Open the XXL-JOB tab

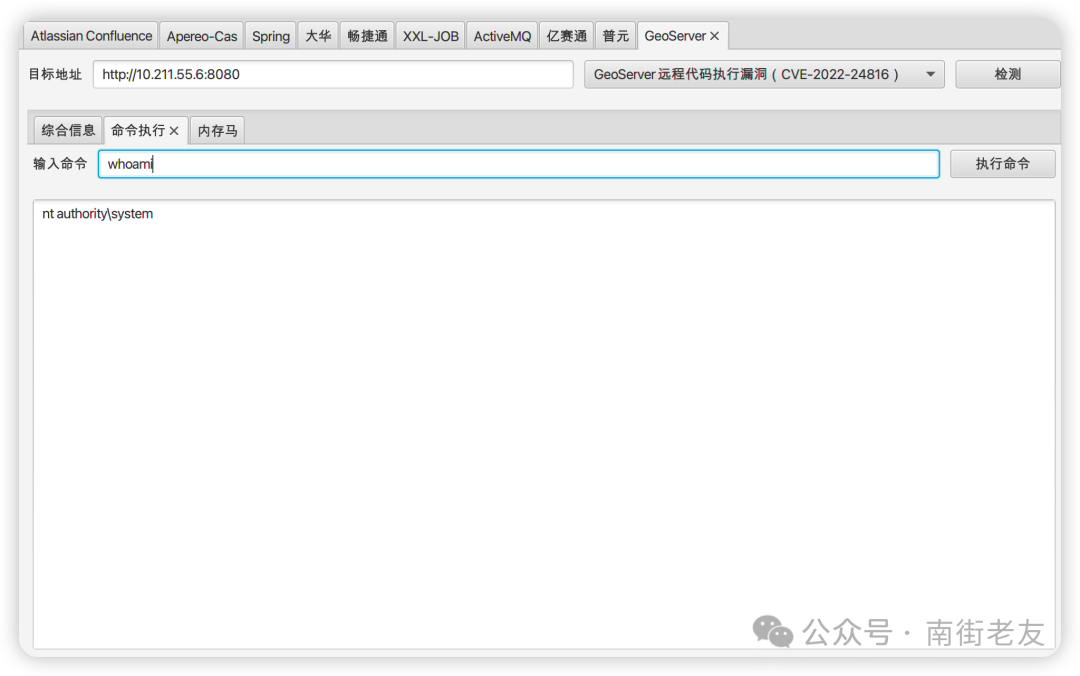coord(430,36)
